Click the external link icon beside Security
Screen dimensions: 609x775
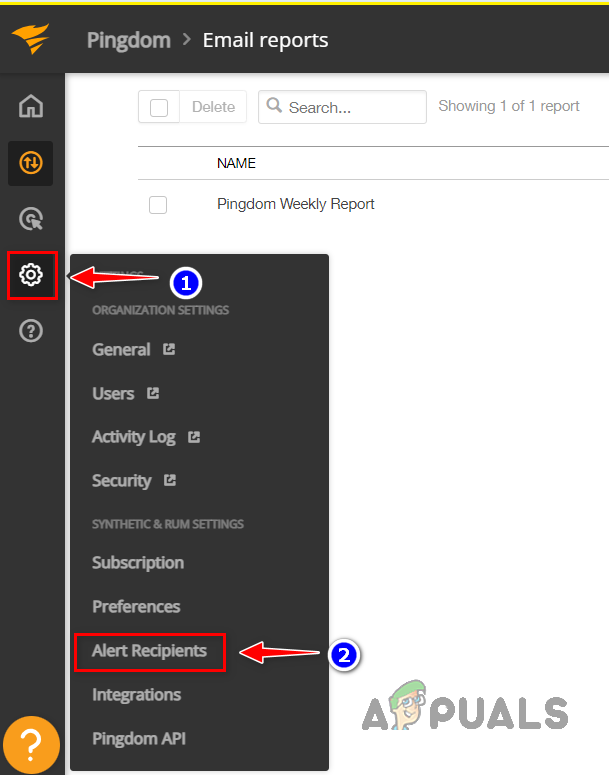170,480
